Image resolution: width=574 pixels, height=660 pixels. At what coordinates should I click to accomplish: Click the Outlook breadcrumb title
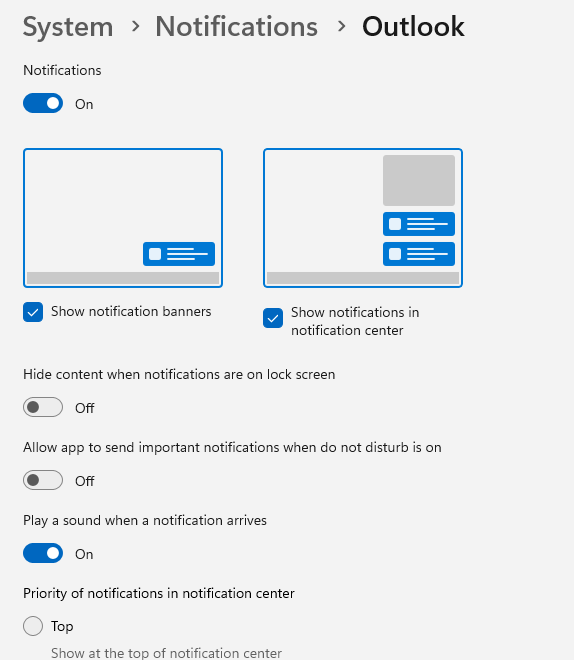tap(413, 27)
